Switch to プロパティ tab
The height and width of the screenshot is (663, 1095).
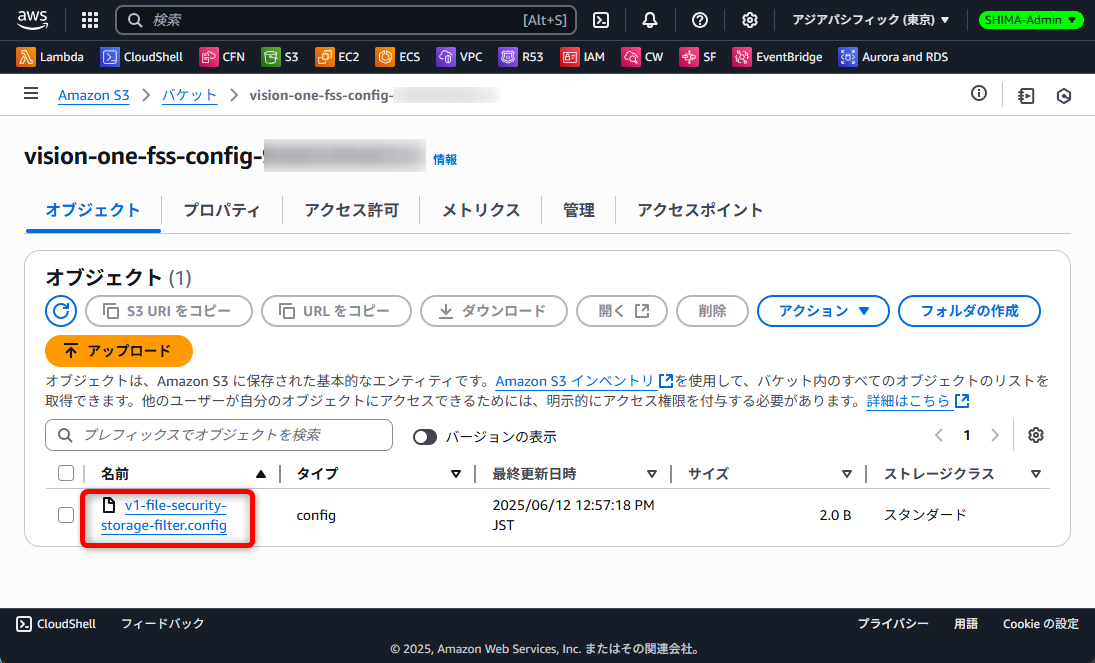pyautogui.click(x=221, y=210)
